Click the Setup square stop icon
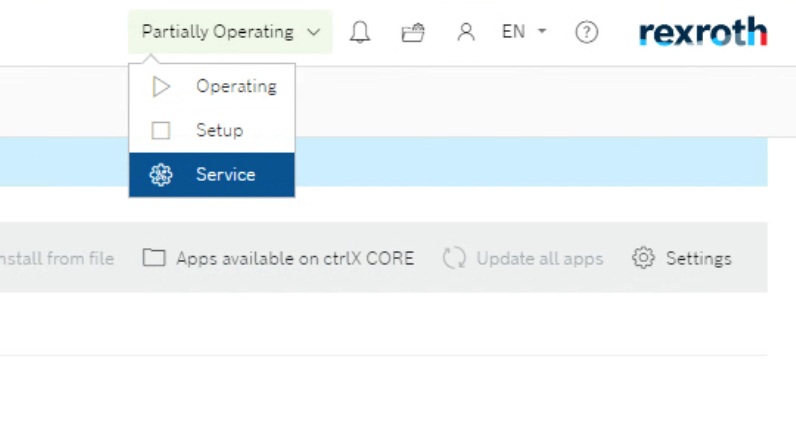Screen dimensions: 796x430 (x=161, y=130)
